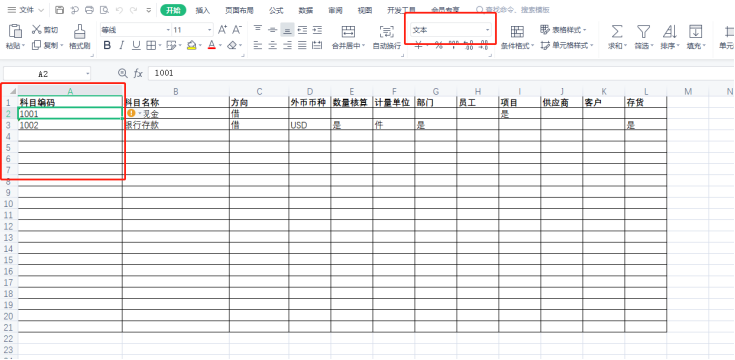Click the Save icon in quick toolbar
735x360 pixels.
[59, 10]
